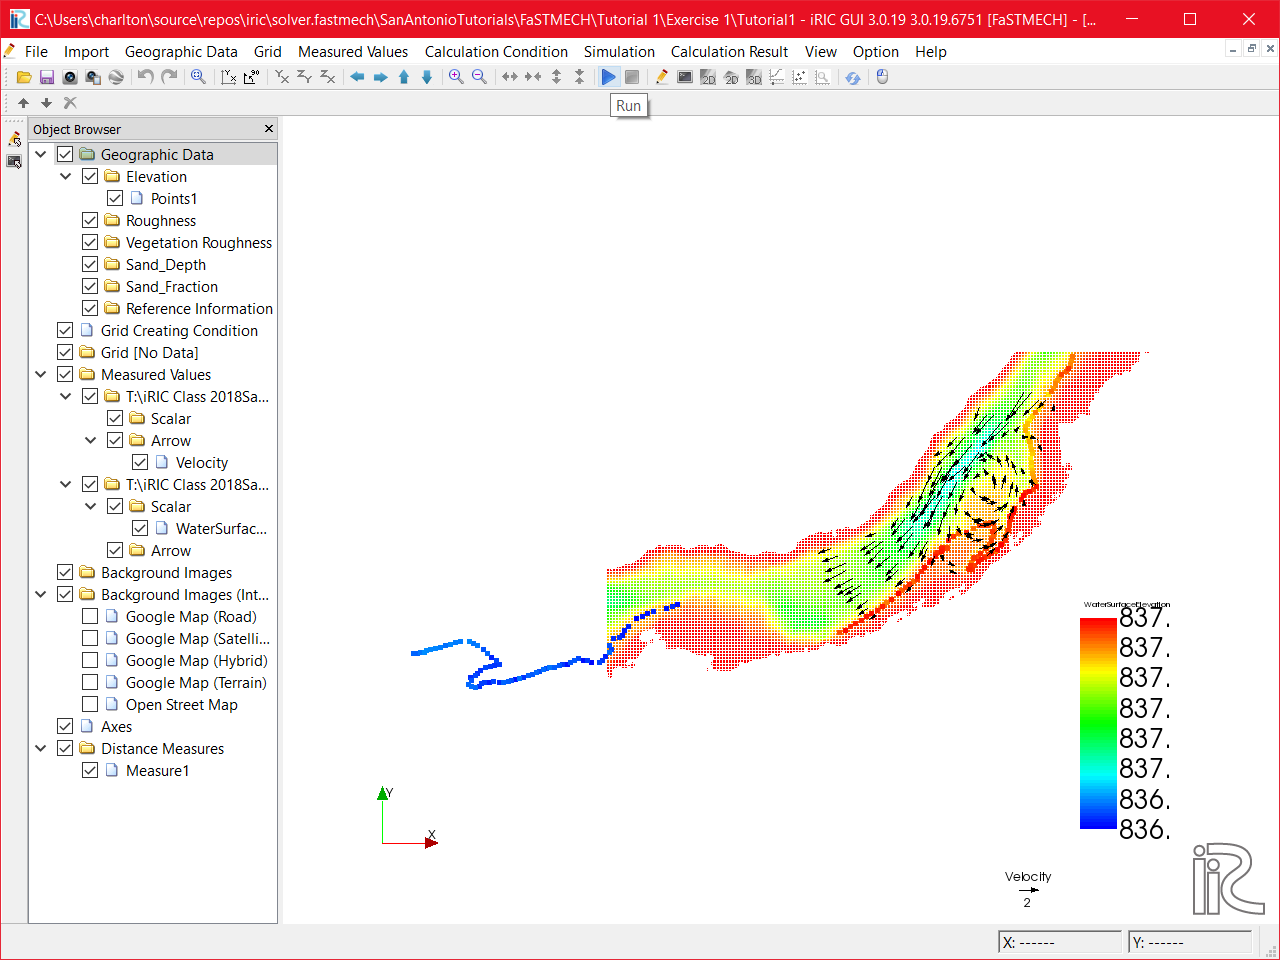This screenshot has height=960, width=1280.
Task: Click the water surface elevation color legend bar
Action: tap(1097, 723)
